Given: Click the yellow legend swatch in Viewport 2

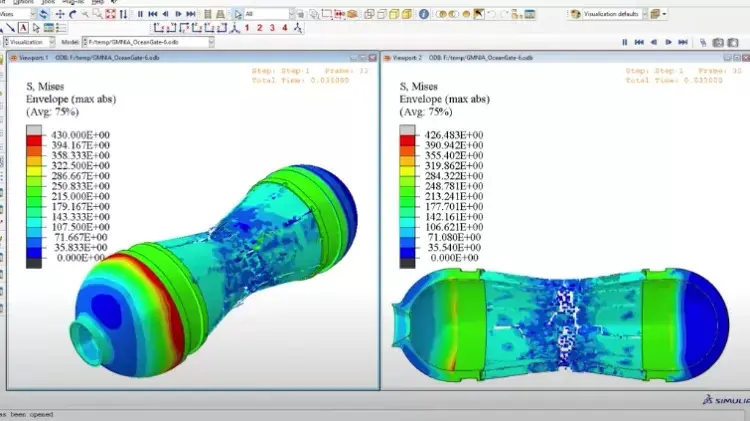Looking at the screenshot, I should tap(408, 171).
